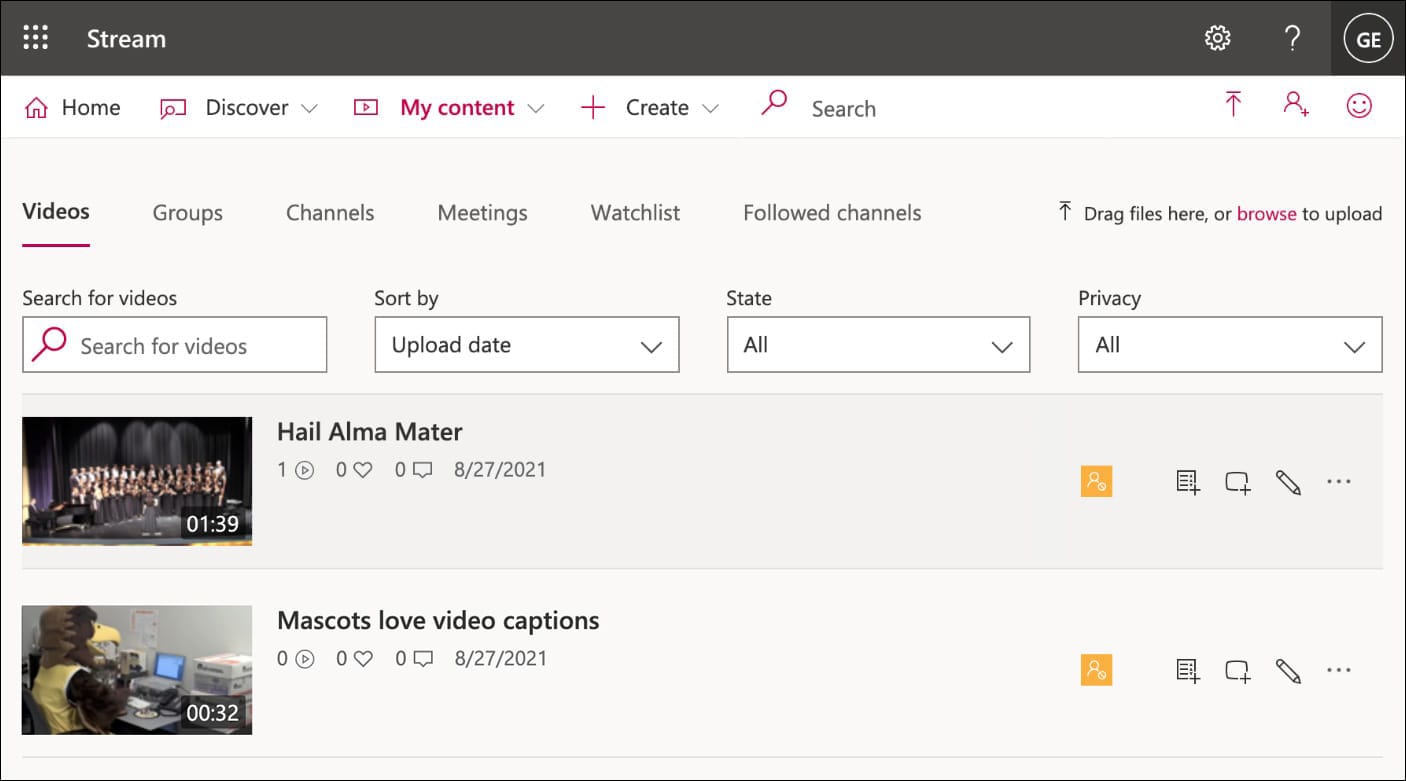
Task: Expand the Sort by Upload date dropdown
Action: [x=526, y=345]
